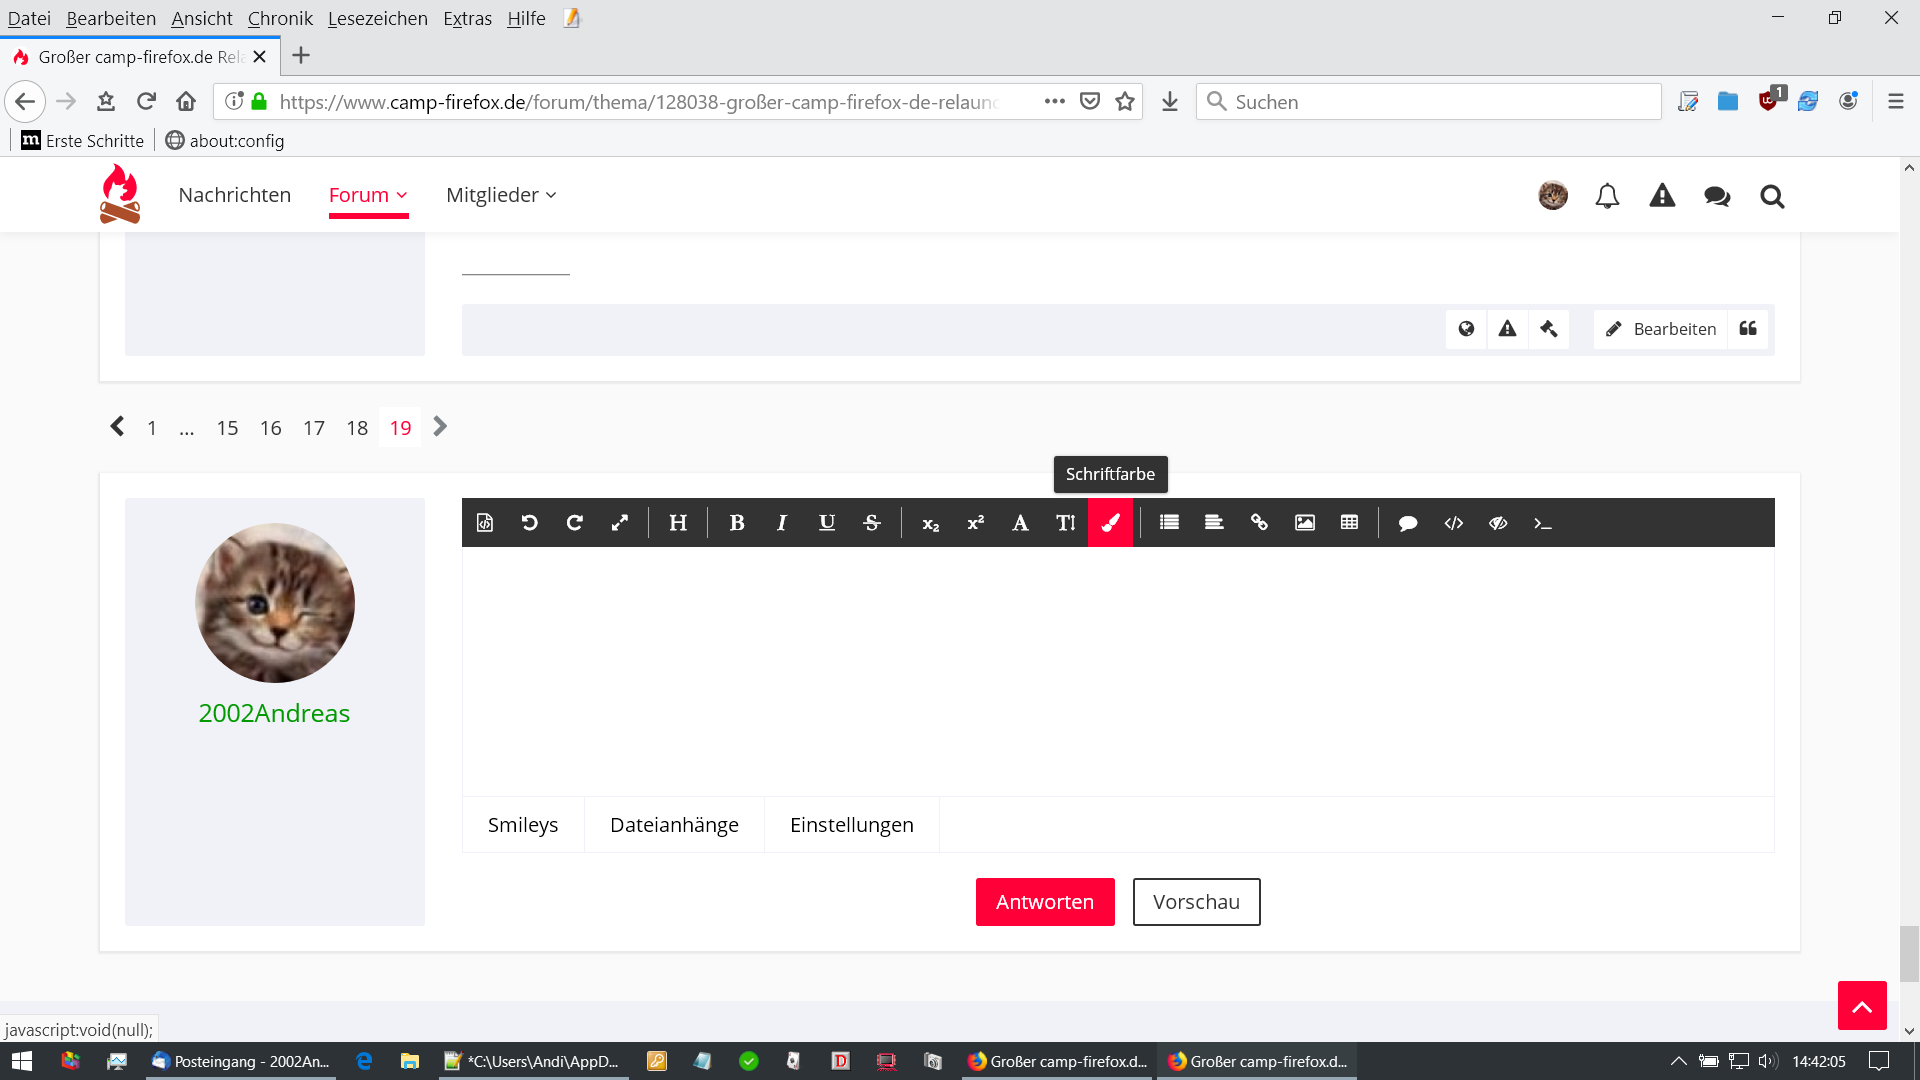Expand the Mitglieder dropdown menu
This screenshot has height=1080, width=1920.
(x=501, y=195)
